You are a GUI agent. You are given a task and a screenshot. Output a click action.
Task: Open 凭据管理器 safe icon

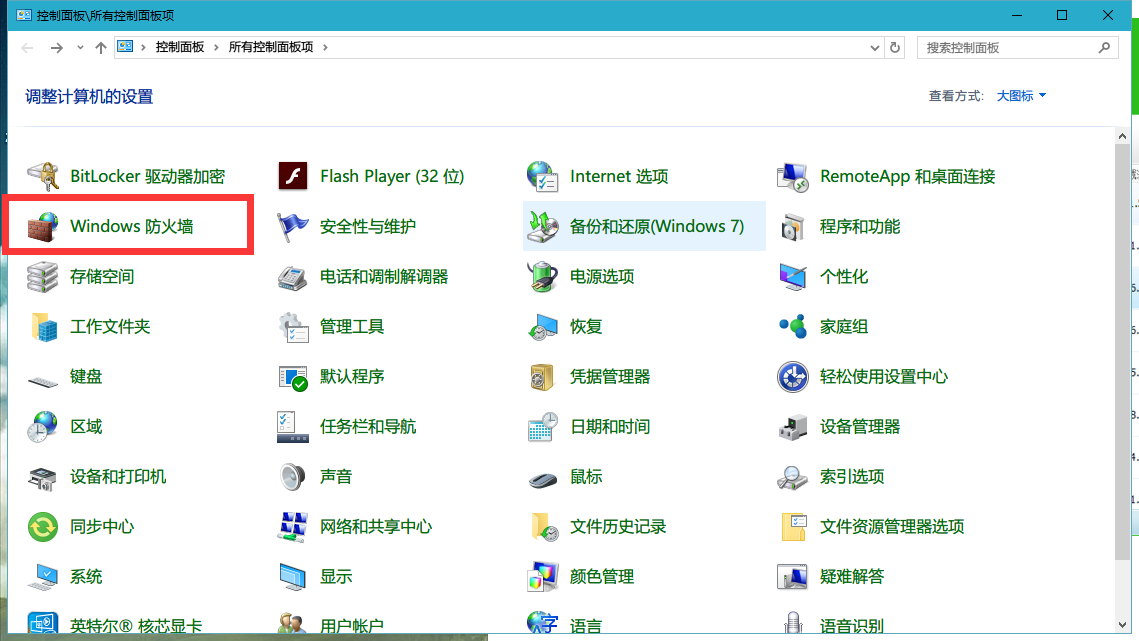[x=543, y=377]
